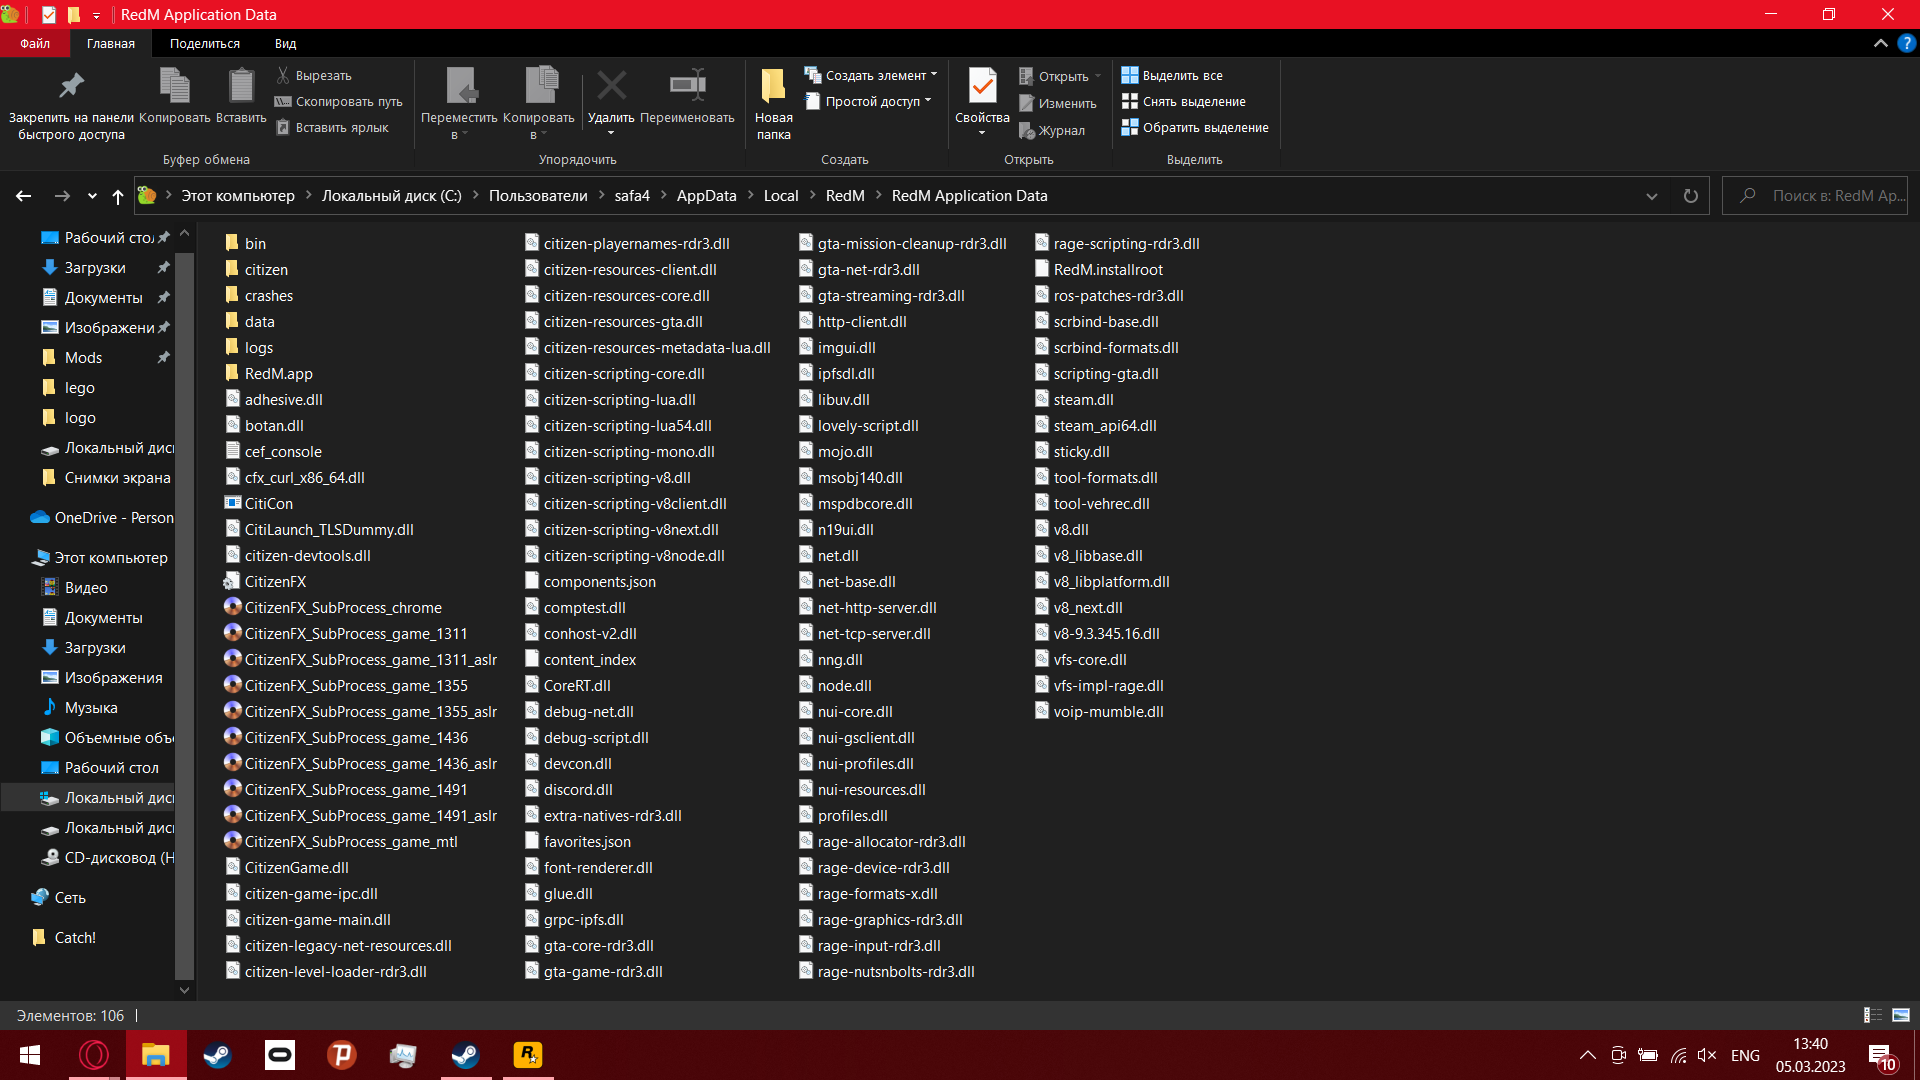Show hidden tray icons chevron

[1587, 1055]
